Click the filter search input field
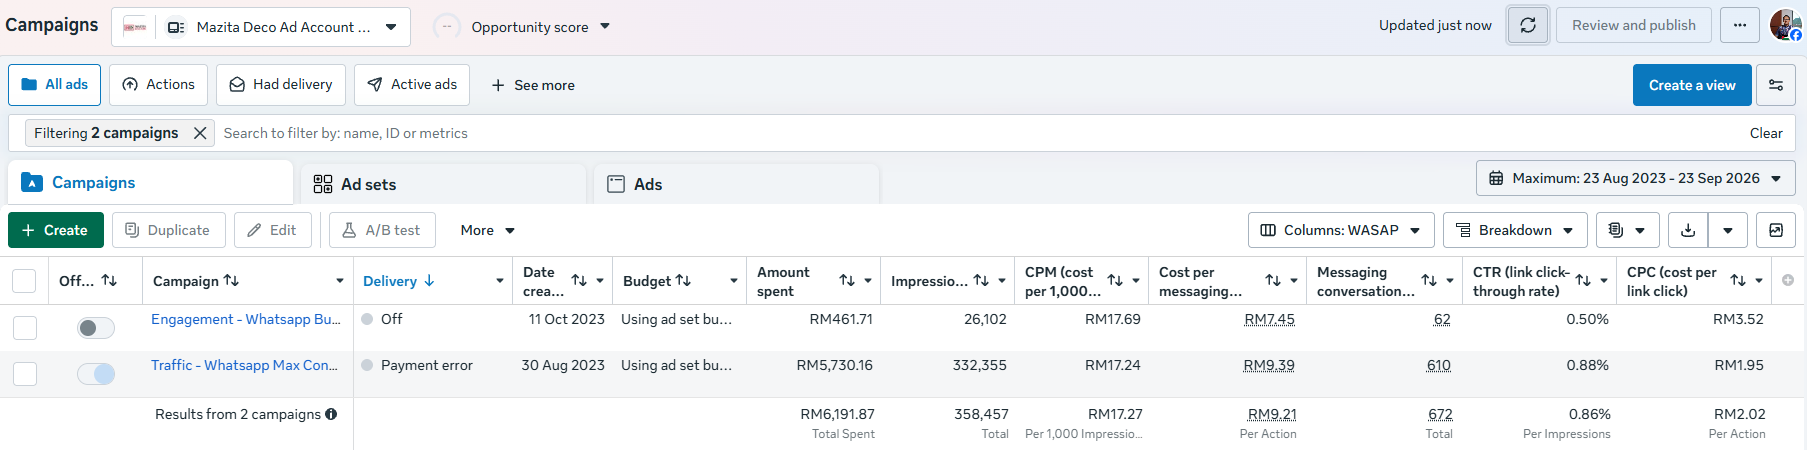Viewport: 1807px width, 450px height. pos(980,133)
